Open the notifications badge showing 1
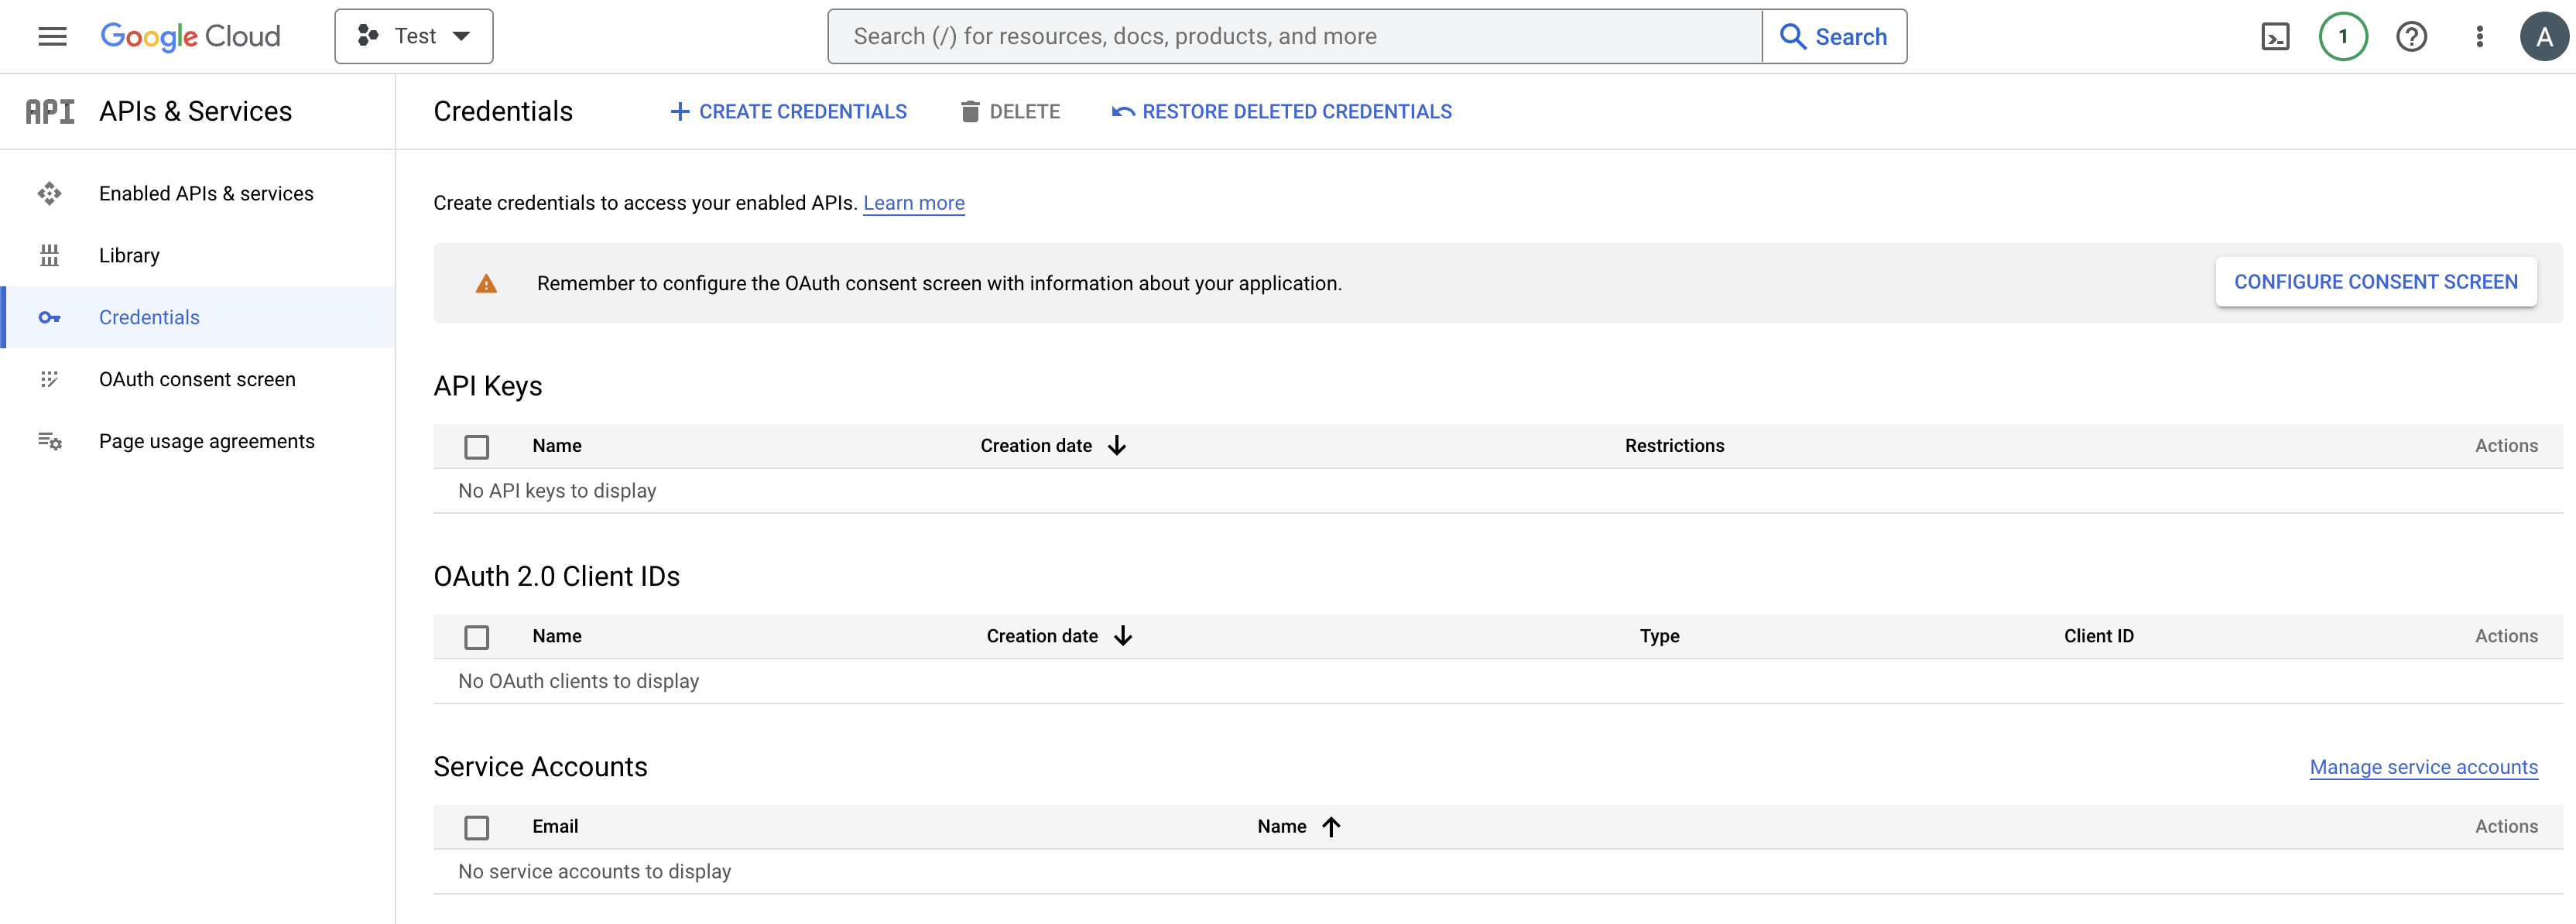Screen dimensions: 2576x924 [x=2342, y=37]
